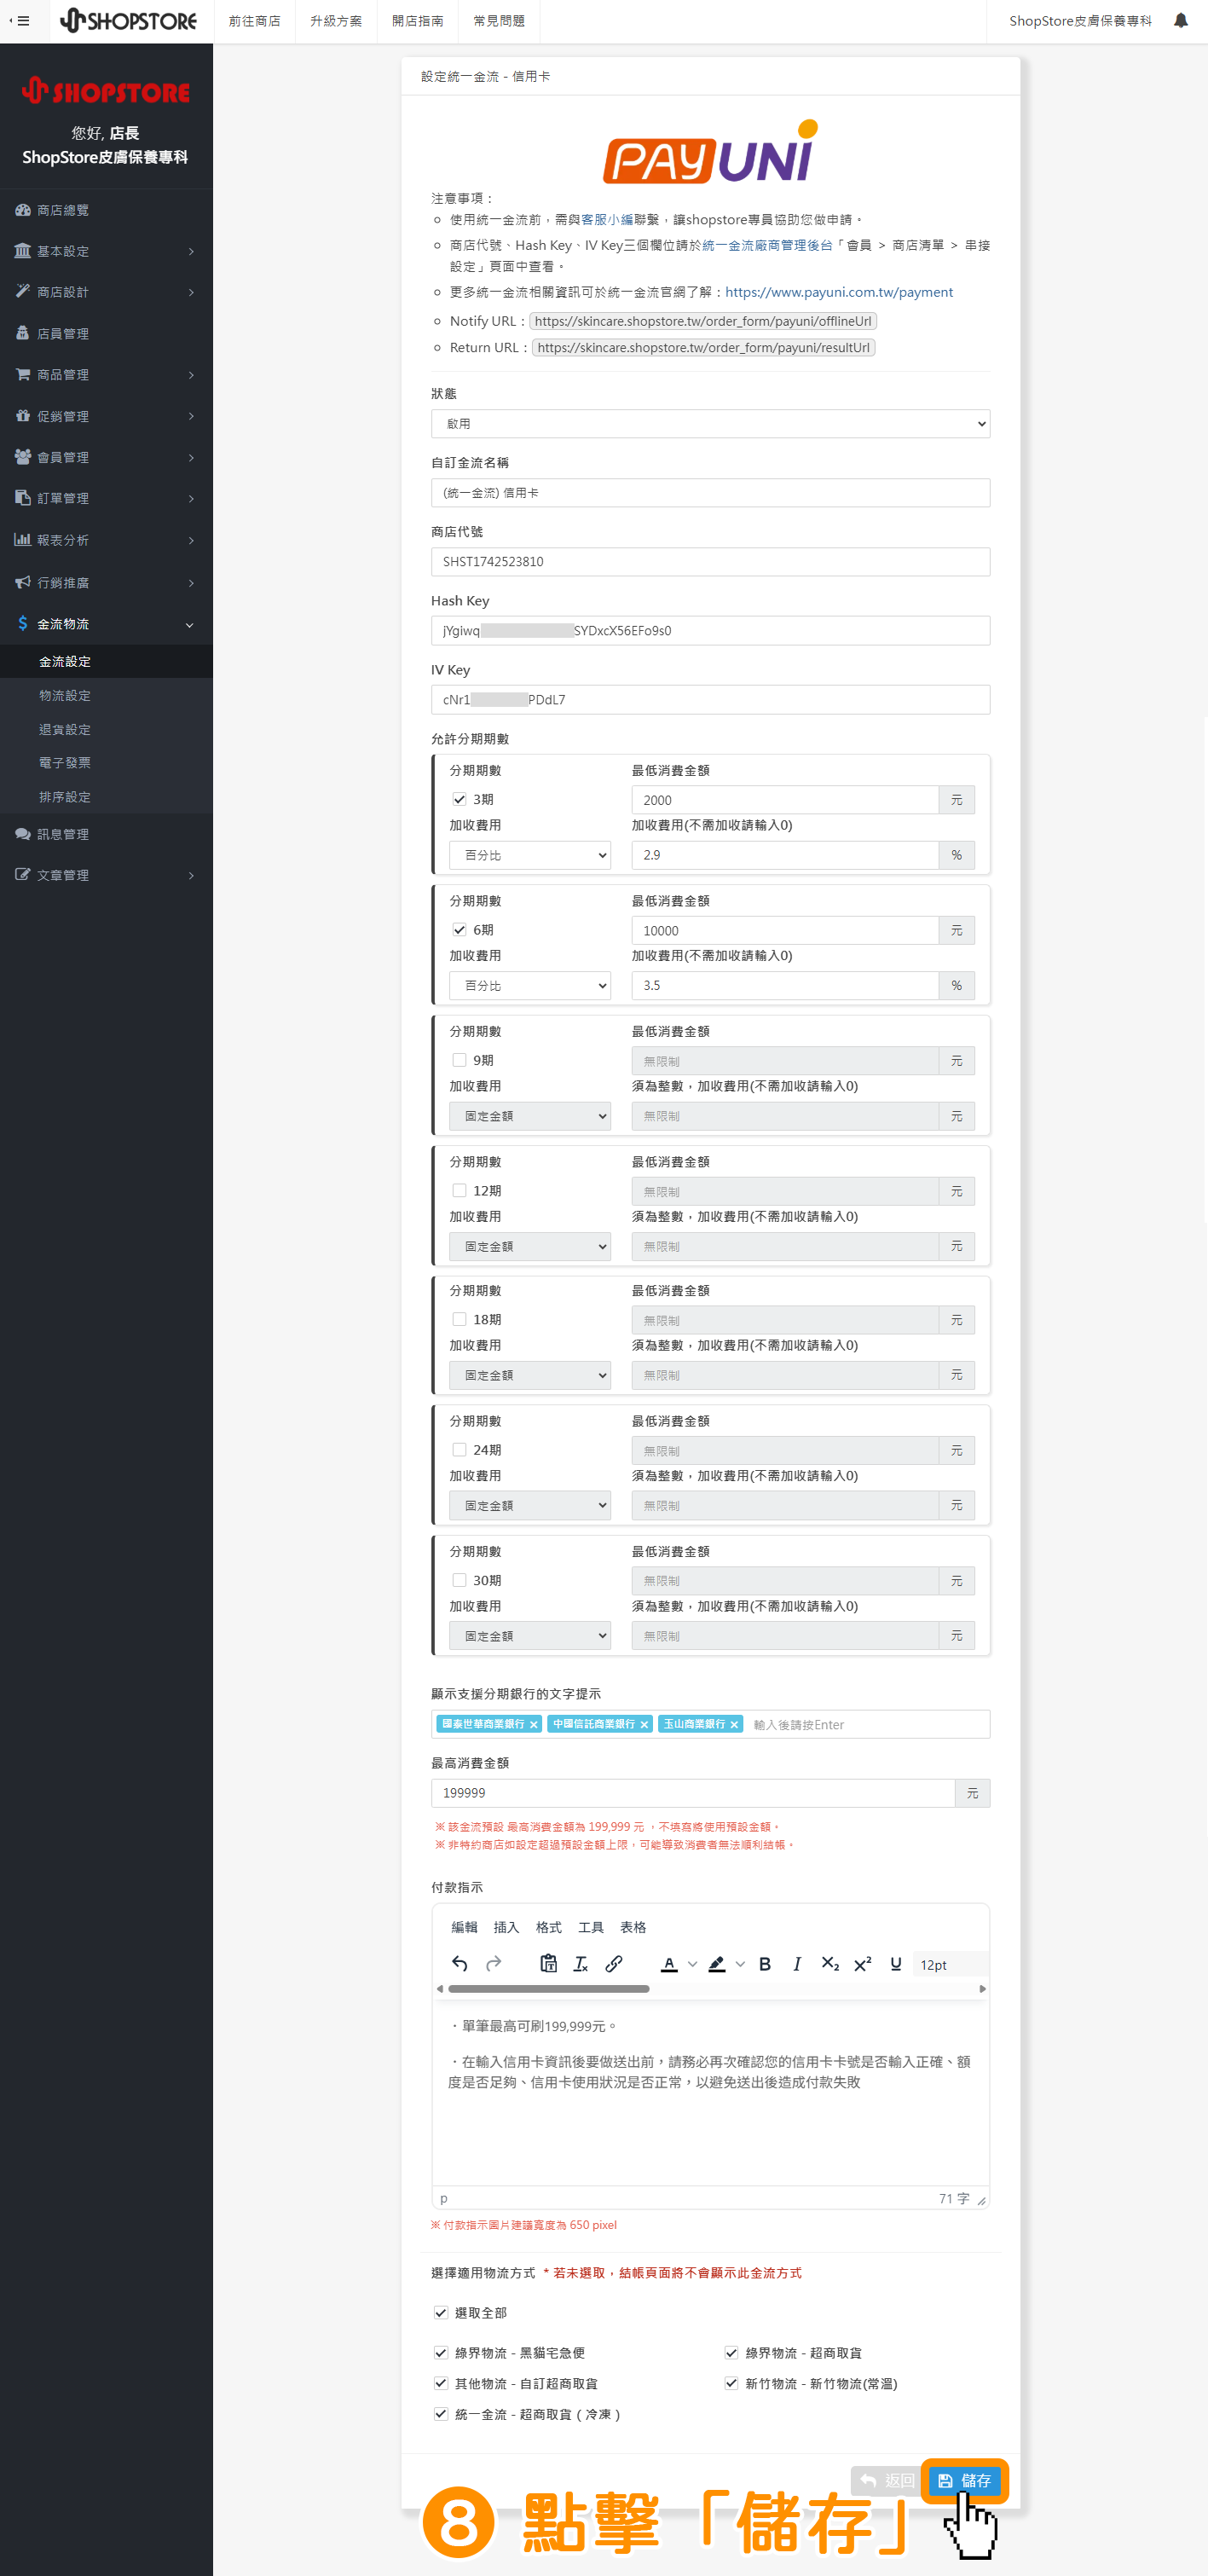Toggle italic formatting in the editor

point(797,1964)
